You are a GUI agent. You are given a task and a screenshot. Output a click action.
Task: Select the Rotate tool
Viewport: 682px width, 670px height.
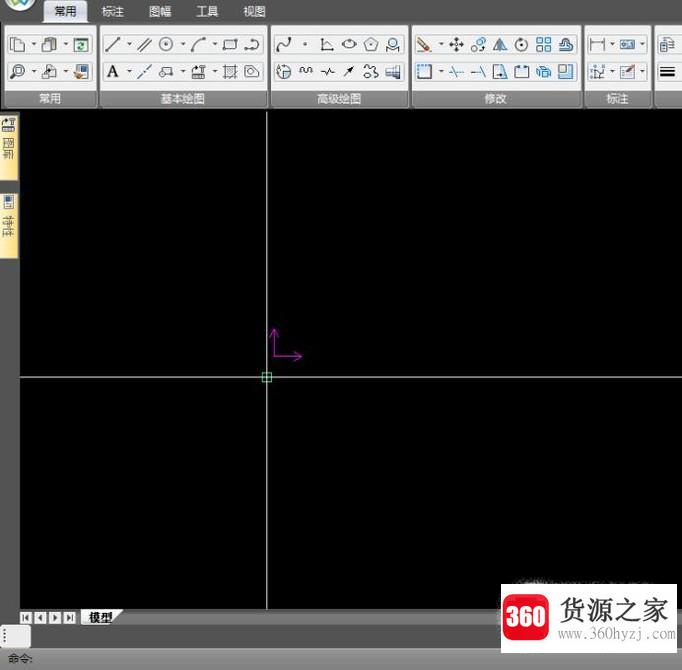click(x=522, y=44)
